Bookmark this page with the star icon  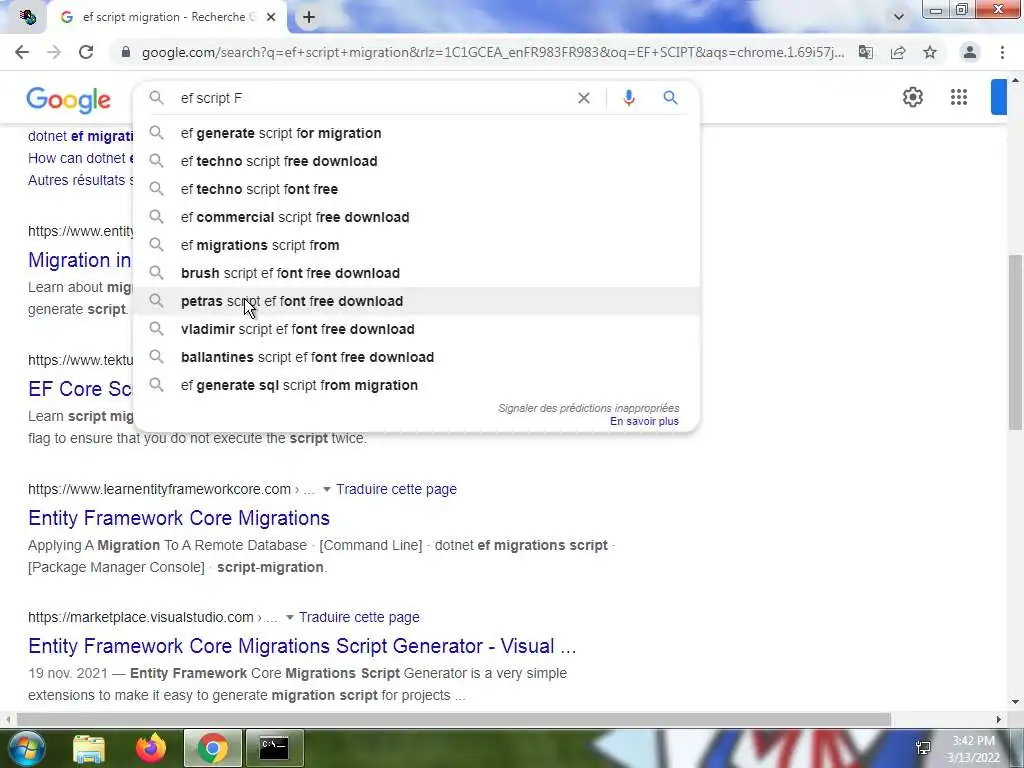coord(930,52)
